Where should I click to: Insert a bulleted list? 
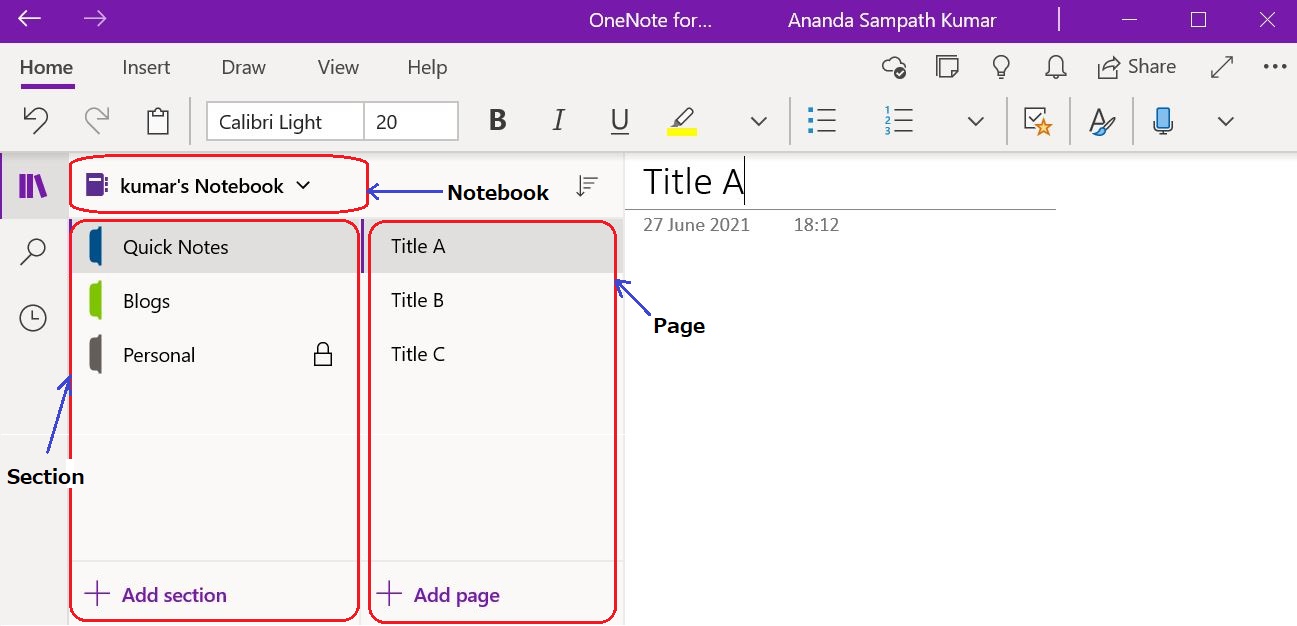pos(821,121)
